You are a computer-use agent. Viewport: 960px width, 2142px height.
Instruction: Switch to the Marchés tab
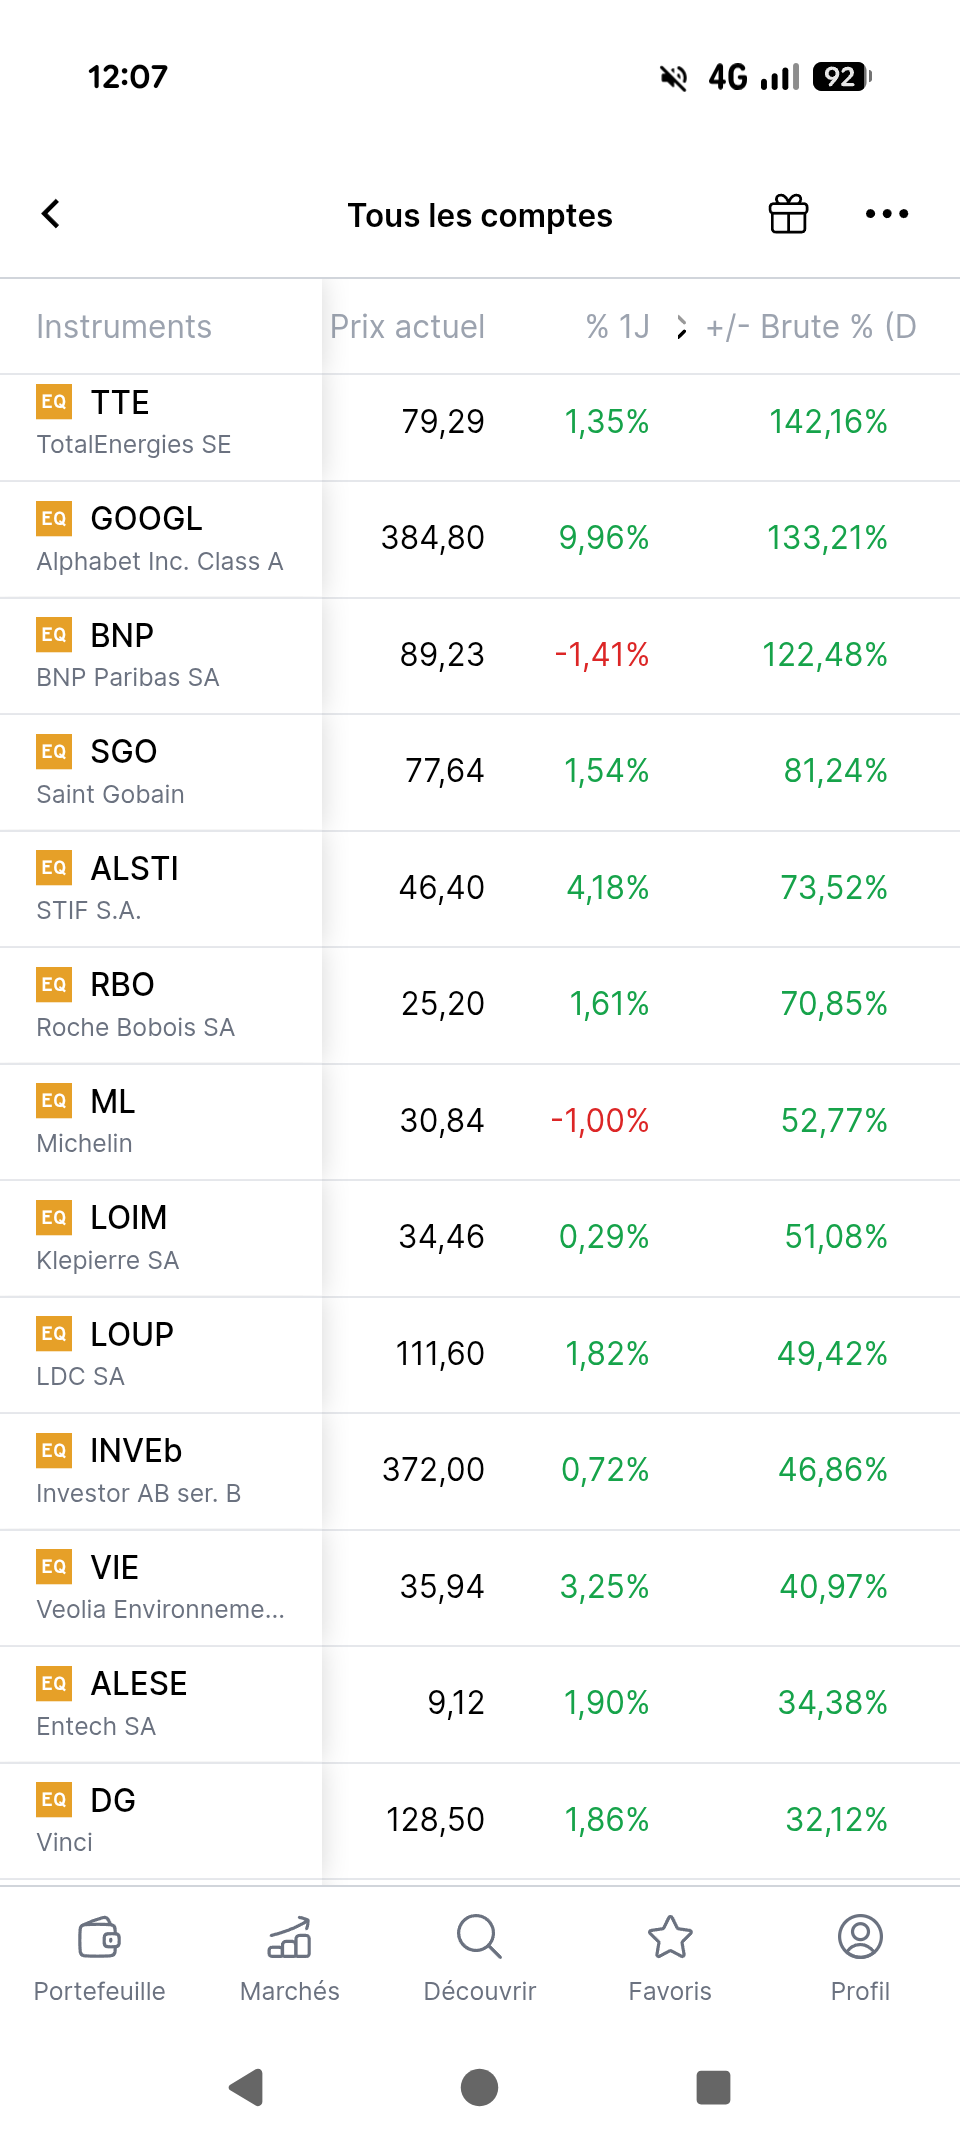click(x=290, y=1958)
